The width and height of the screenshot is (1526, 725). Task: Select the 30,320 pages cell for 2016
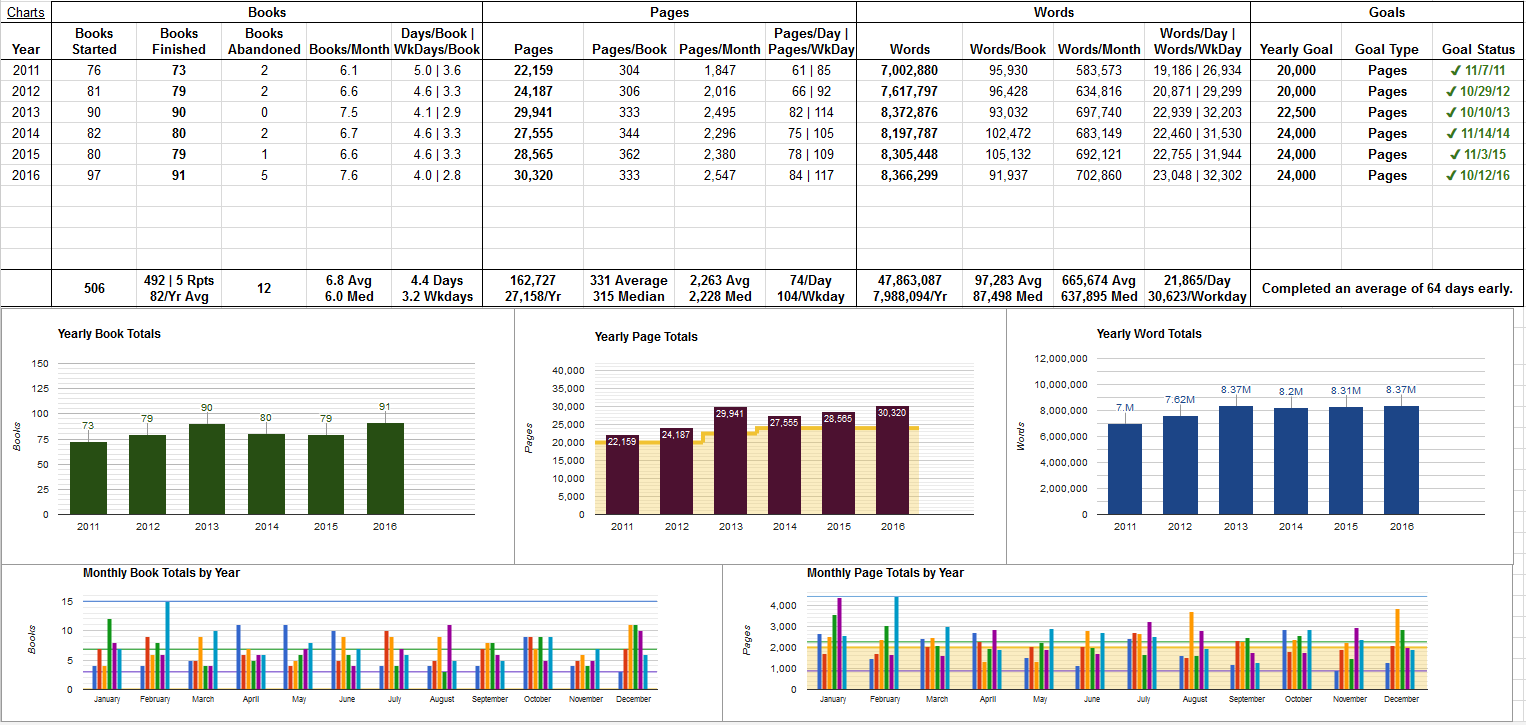pyautogui.click(x=533, y=175)
